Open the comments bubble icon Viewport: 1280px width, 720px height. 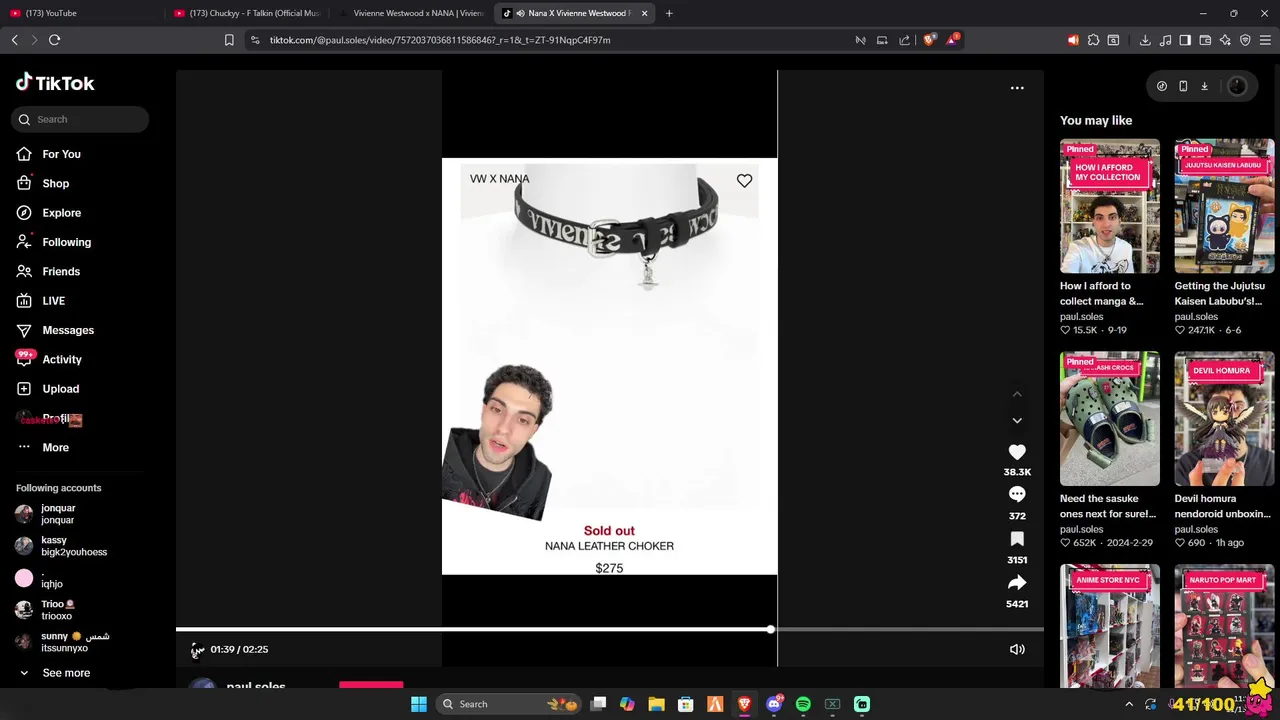[x=1017, y=494]
